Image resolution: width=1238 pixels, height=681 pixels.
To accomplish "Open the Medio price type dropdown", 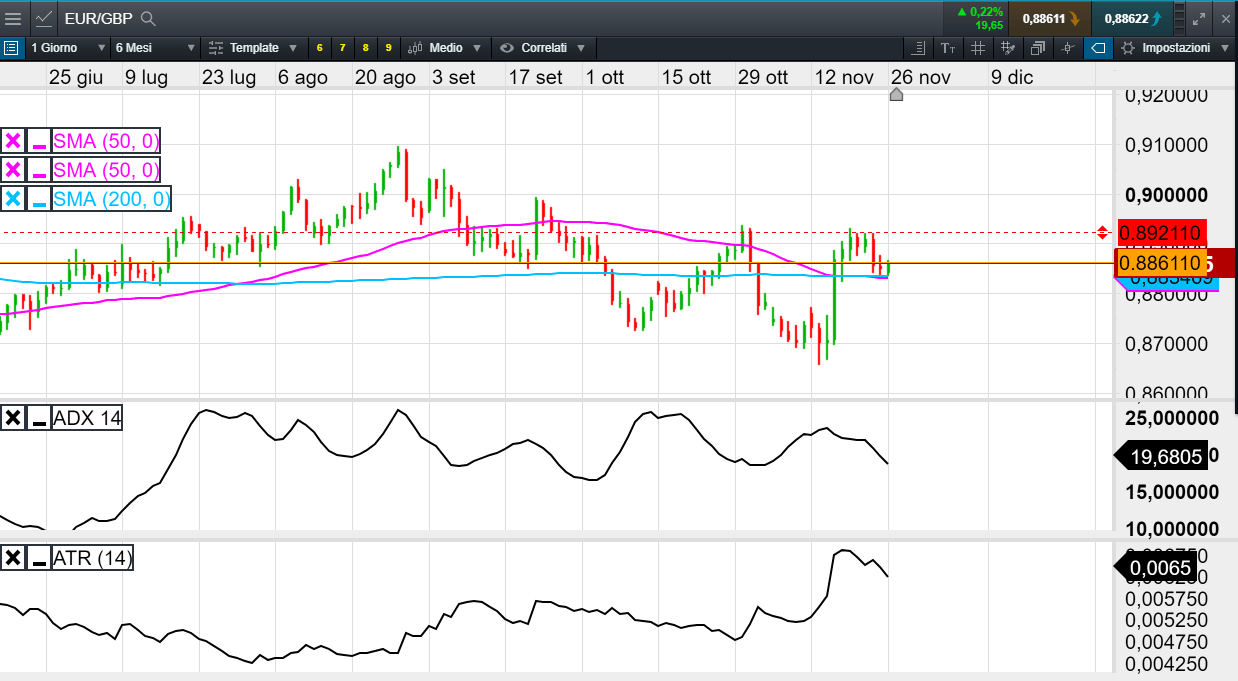I will (445, 47).
